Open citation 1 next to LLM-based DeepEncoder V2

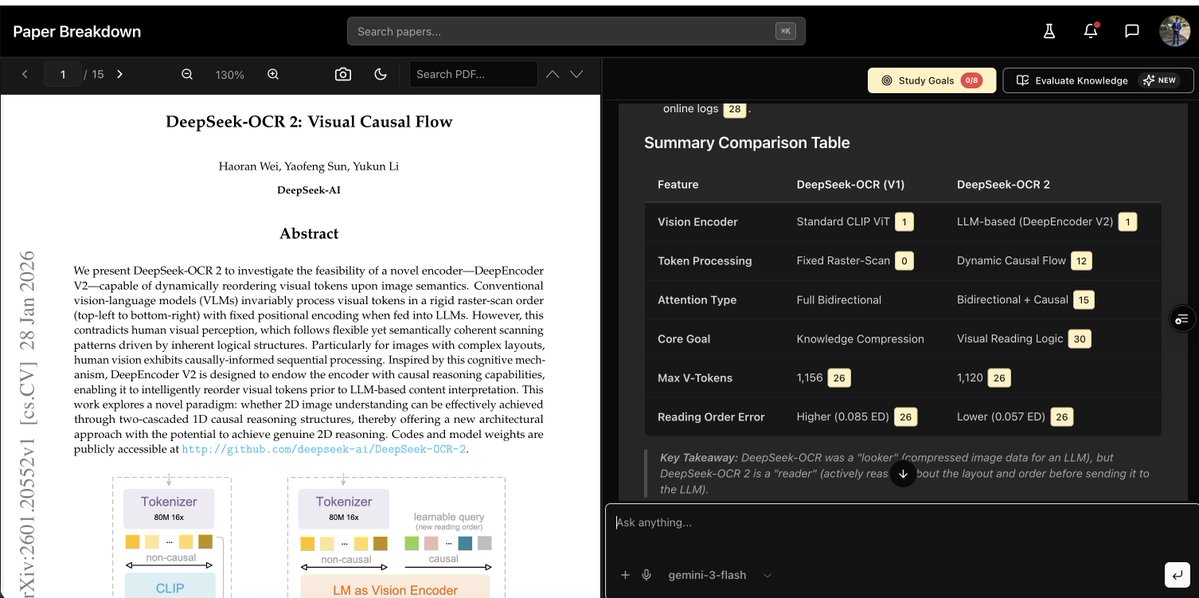tap(1127, 222)
